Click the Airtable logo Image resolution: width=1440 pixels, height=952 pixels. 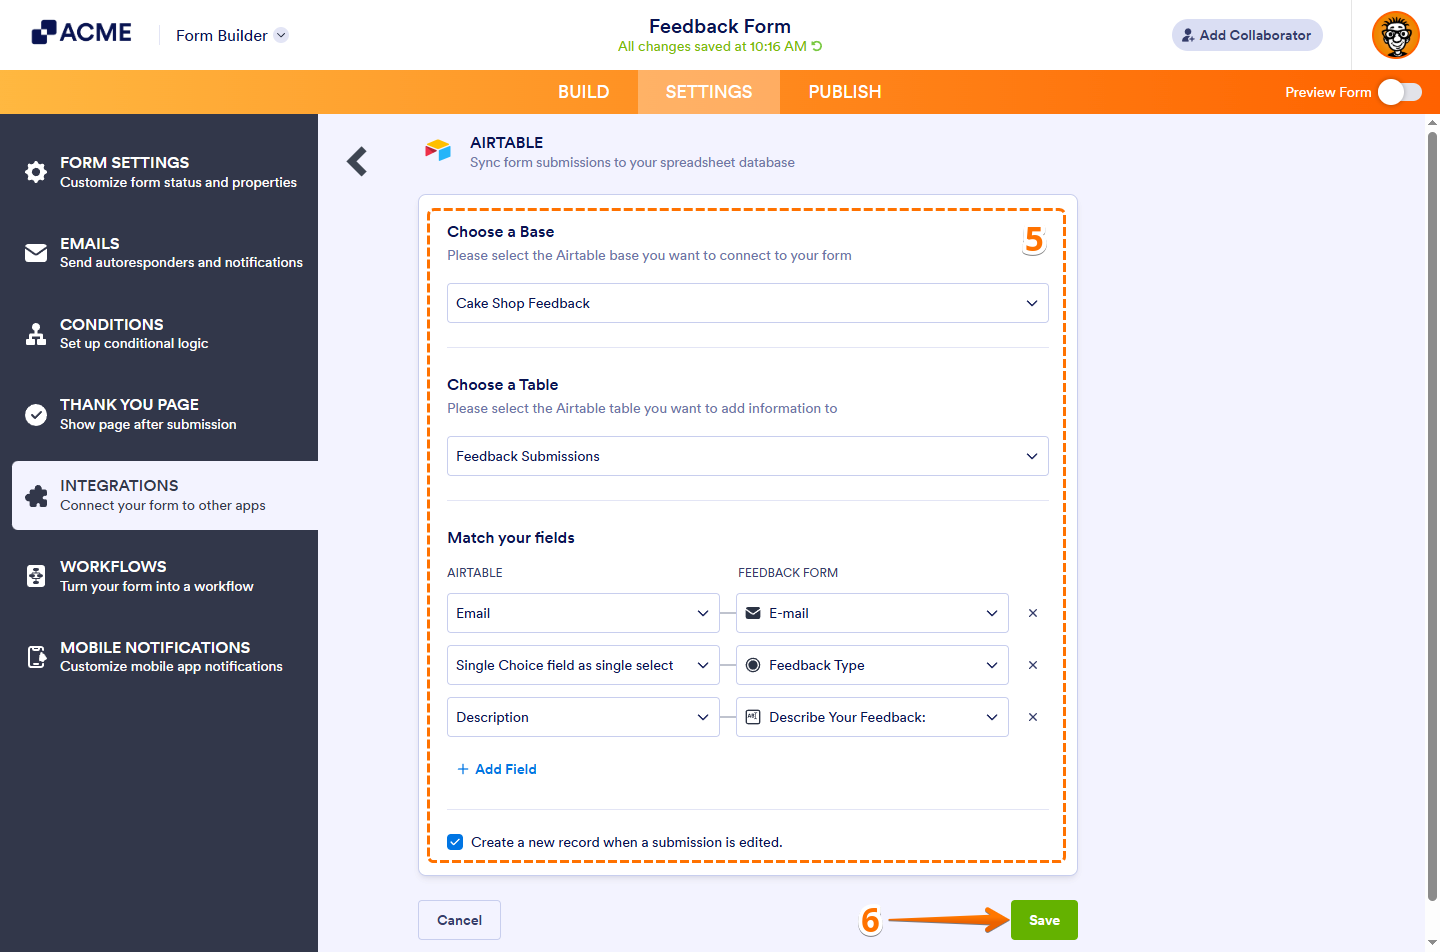point(438,149)
